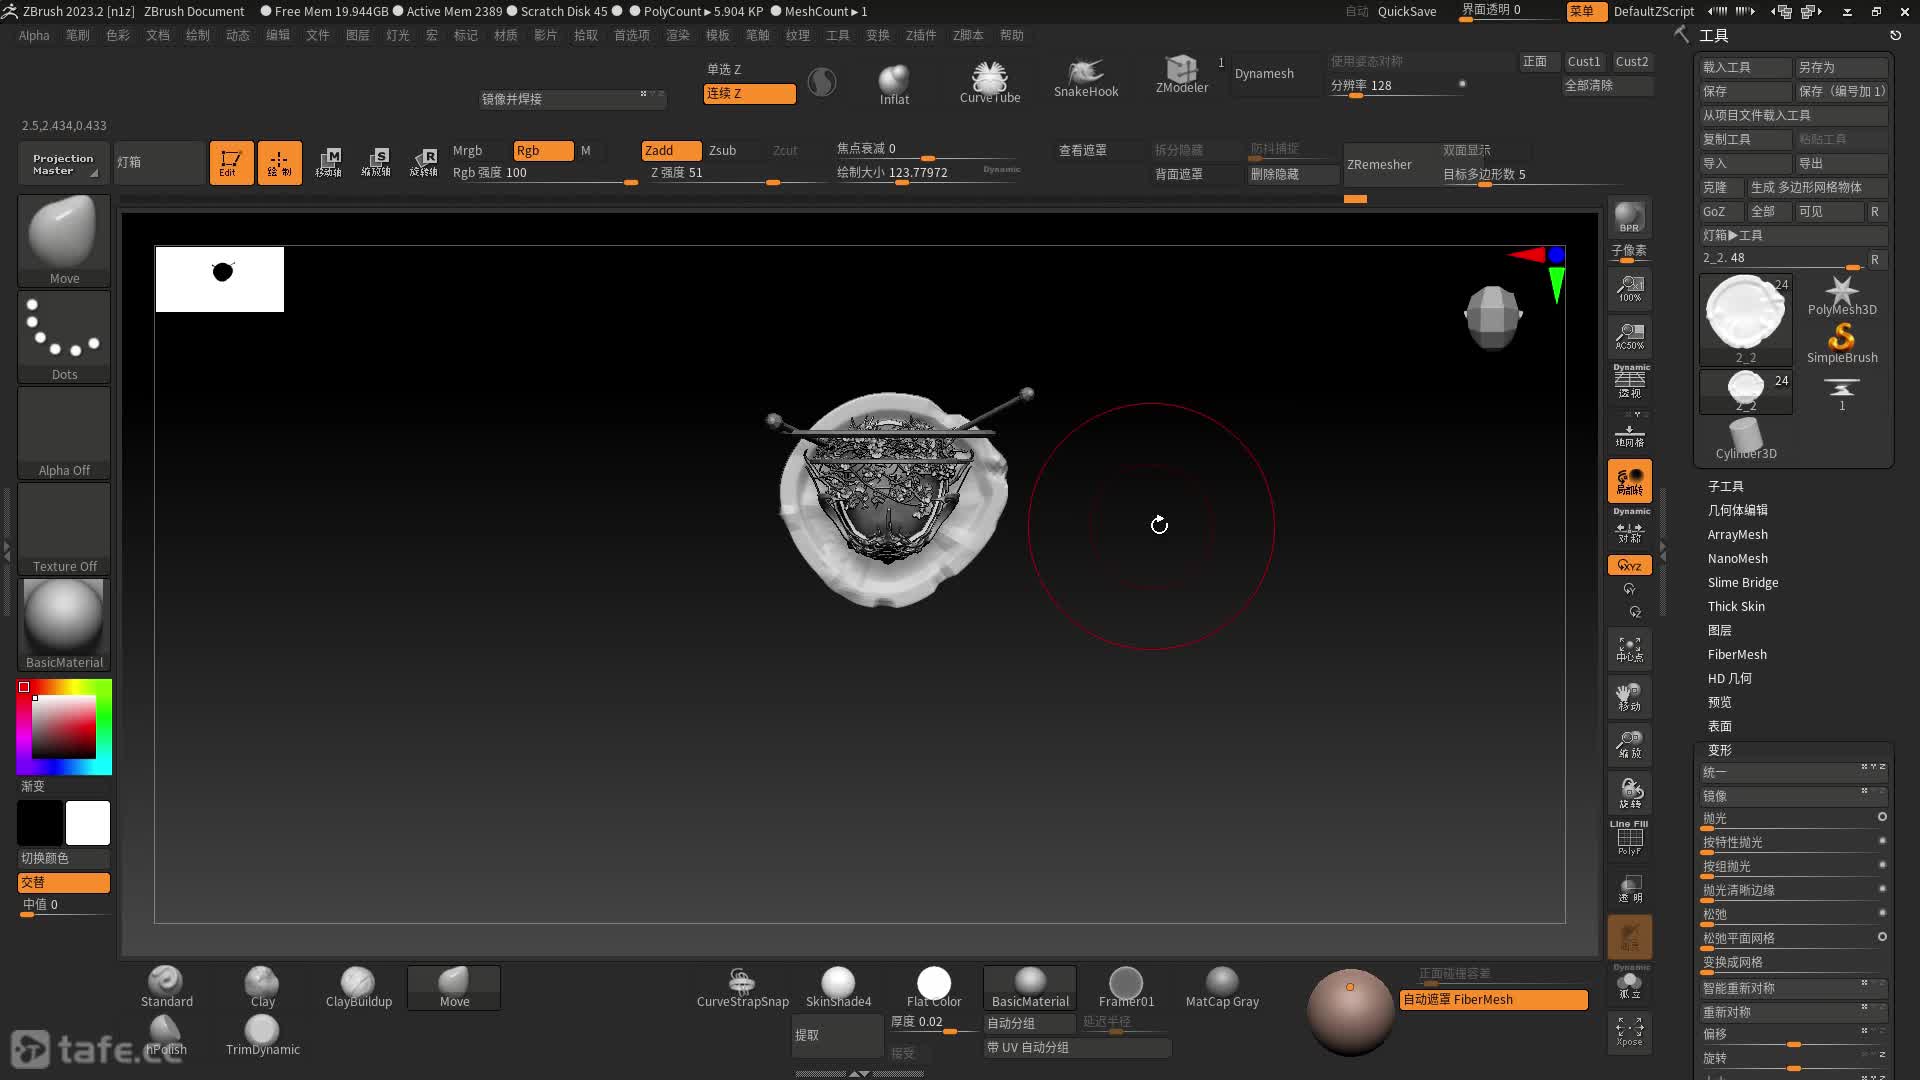
Task: Toggle the M material channel
Action: [586, 150]
